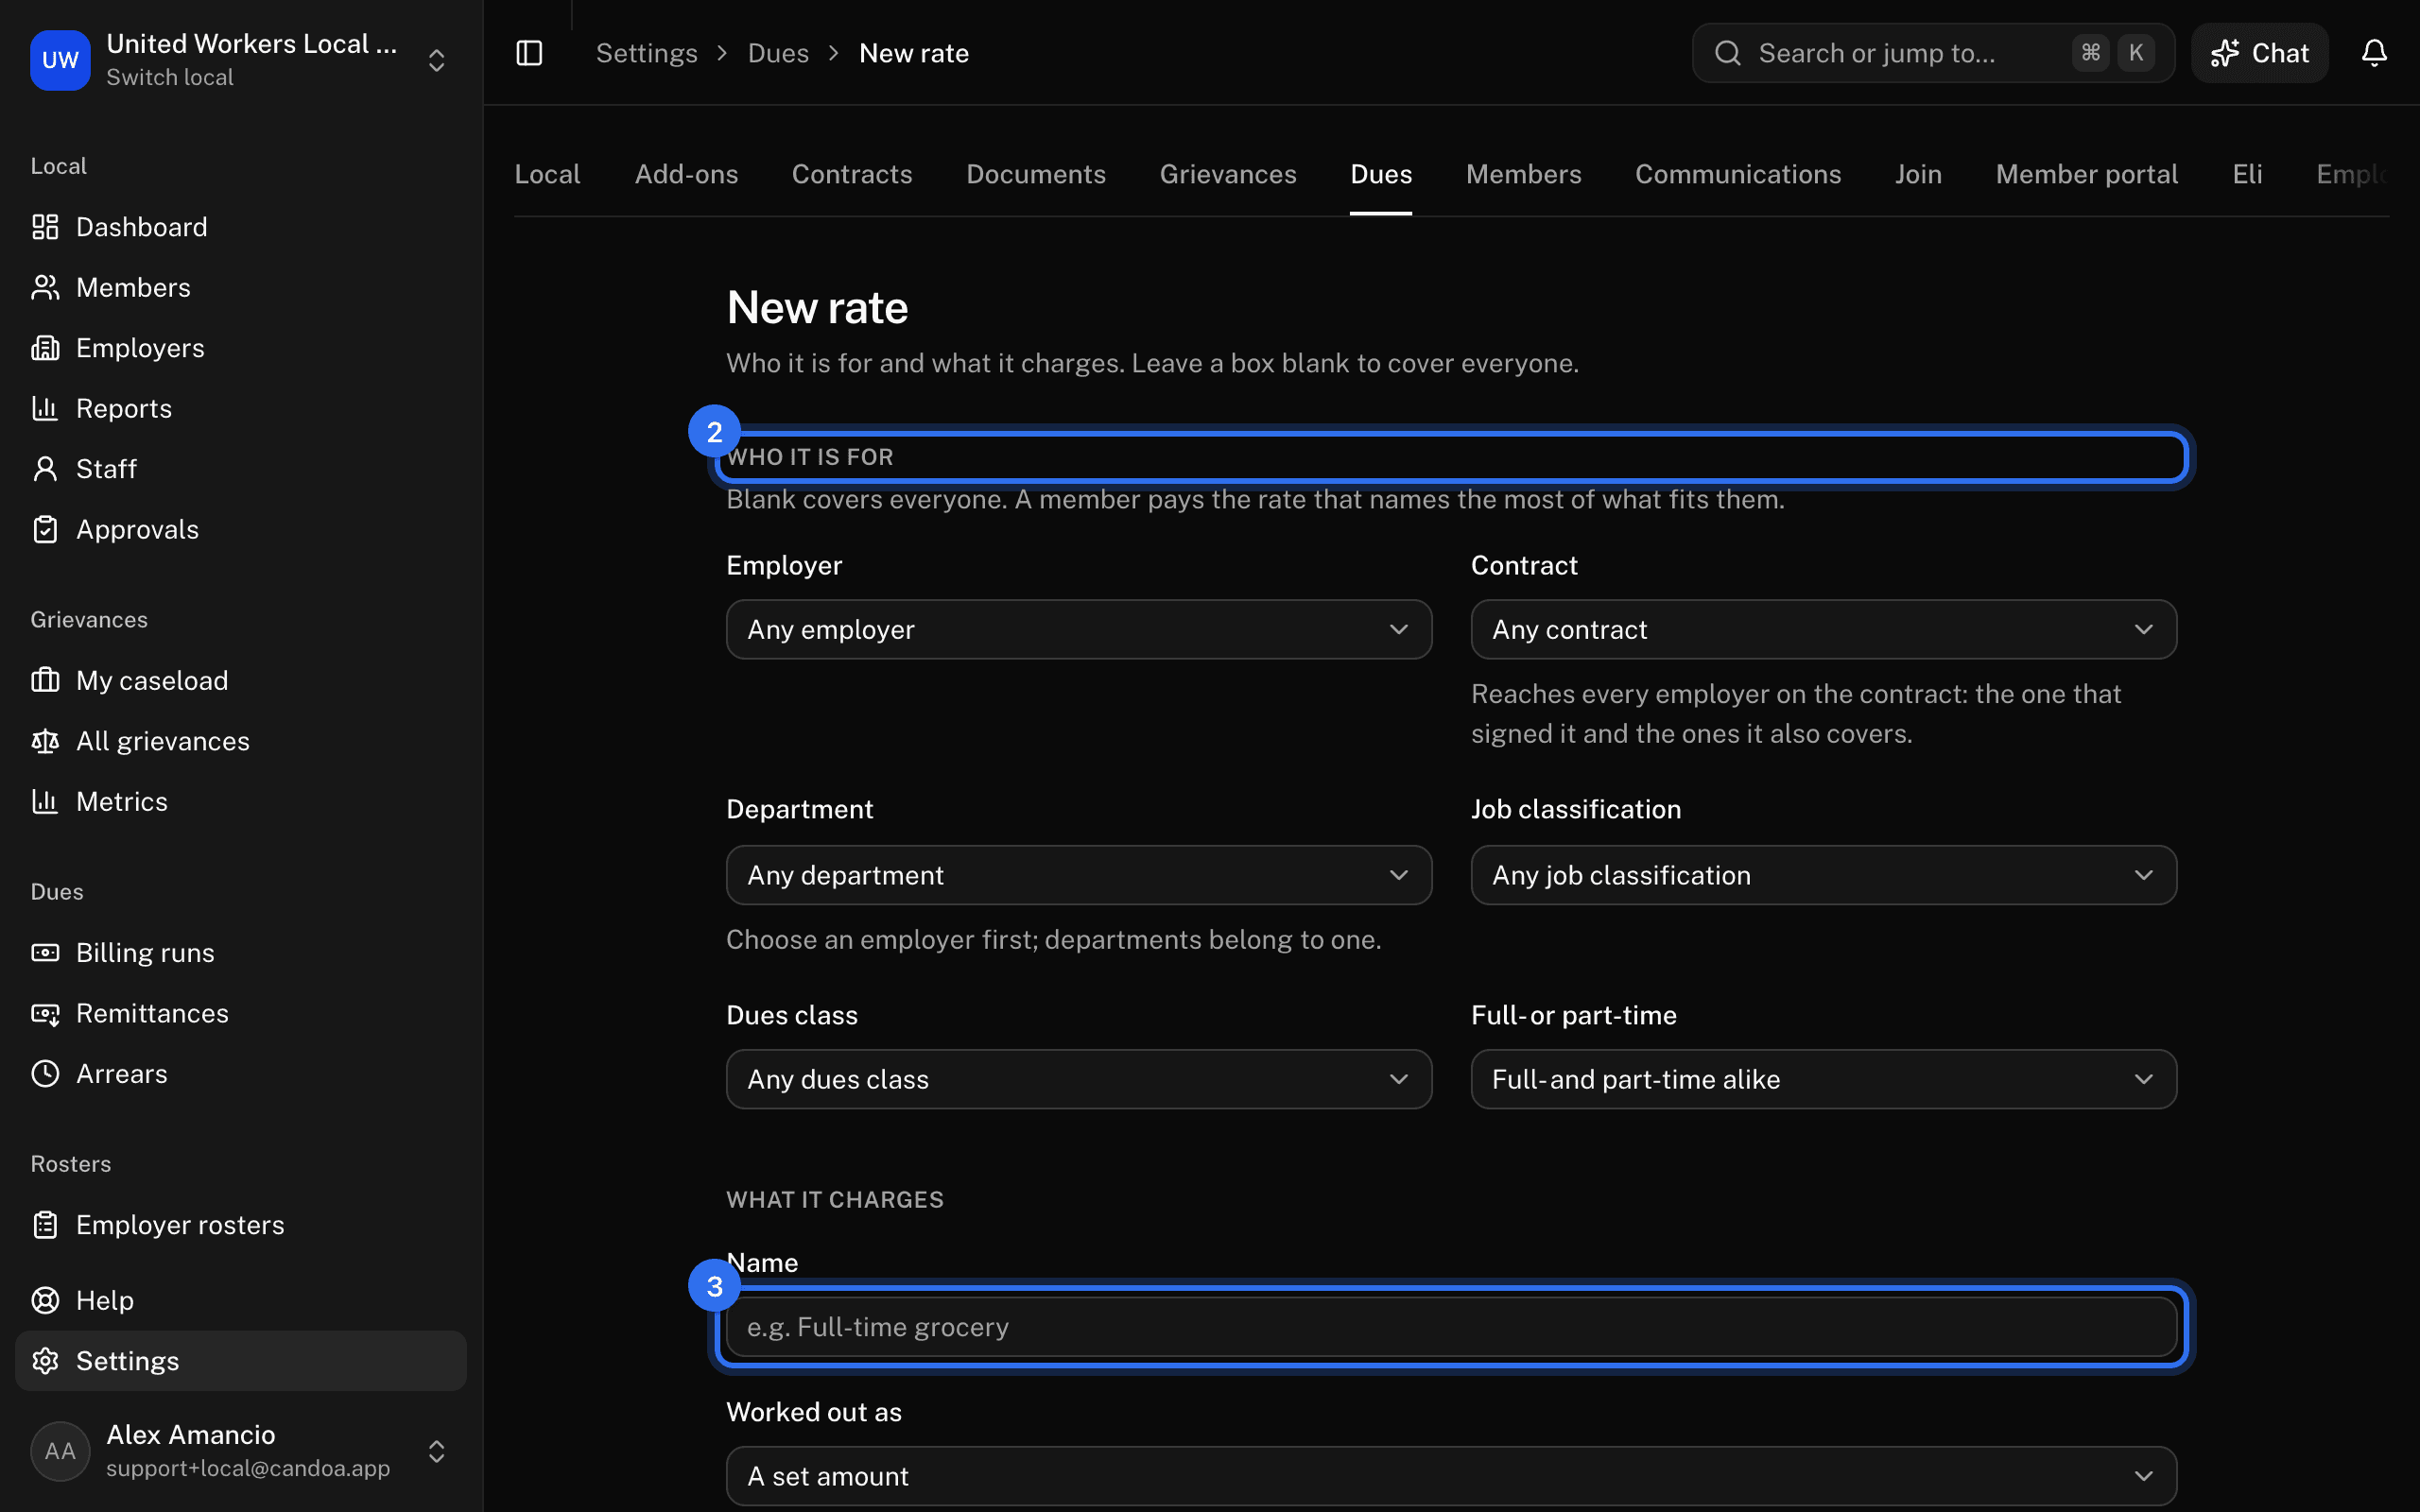Open the Any department dropdown
Image resolution: width=2420 pixels, height=1512 pixels.
tap(1079, 875)
